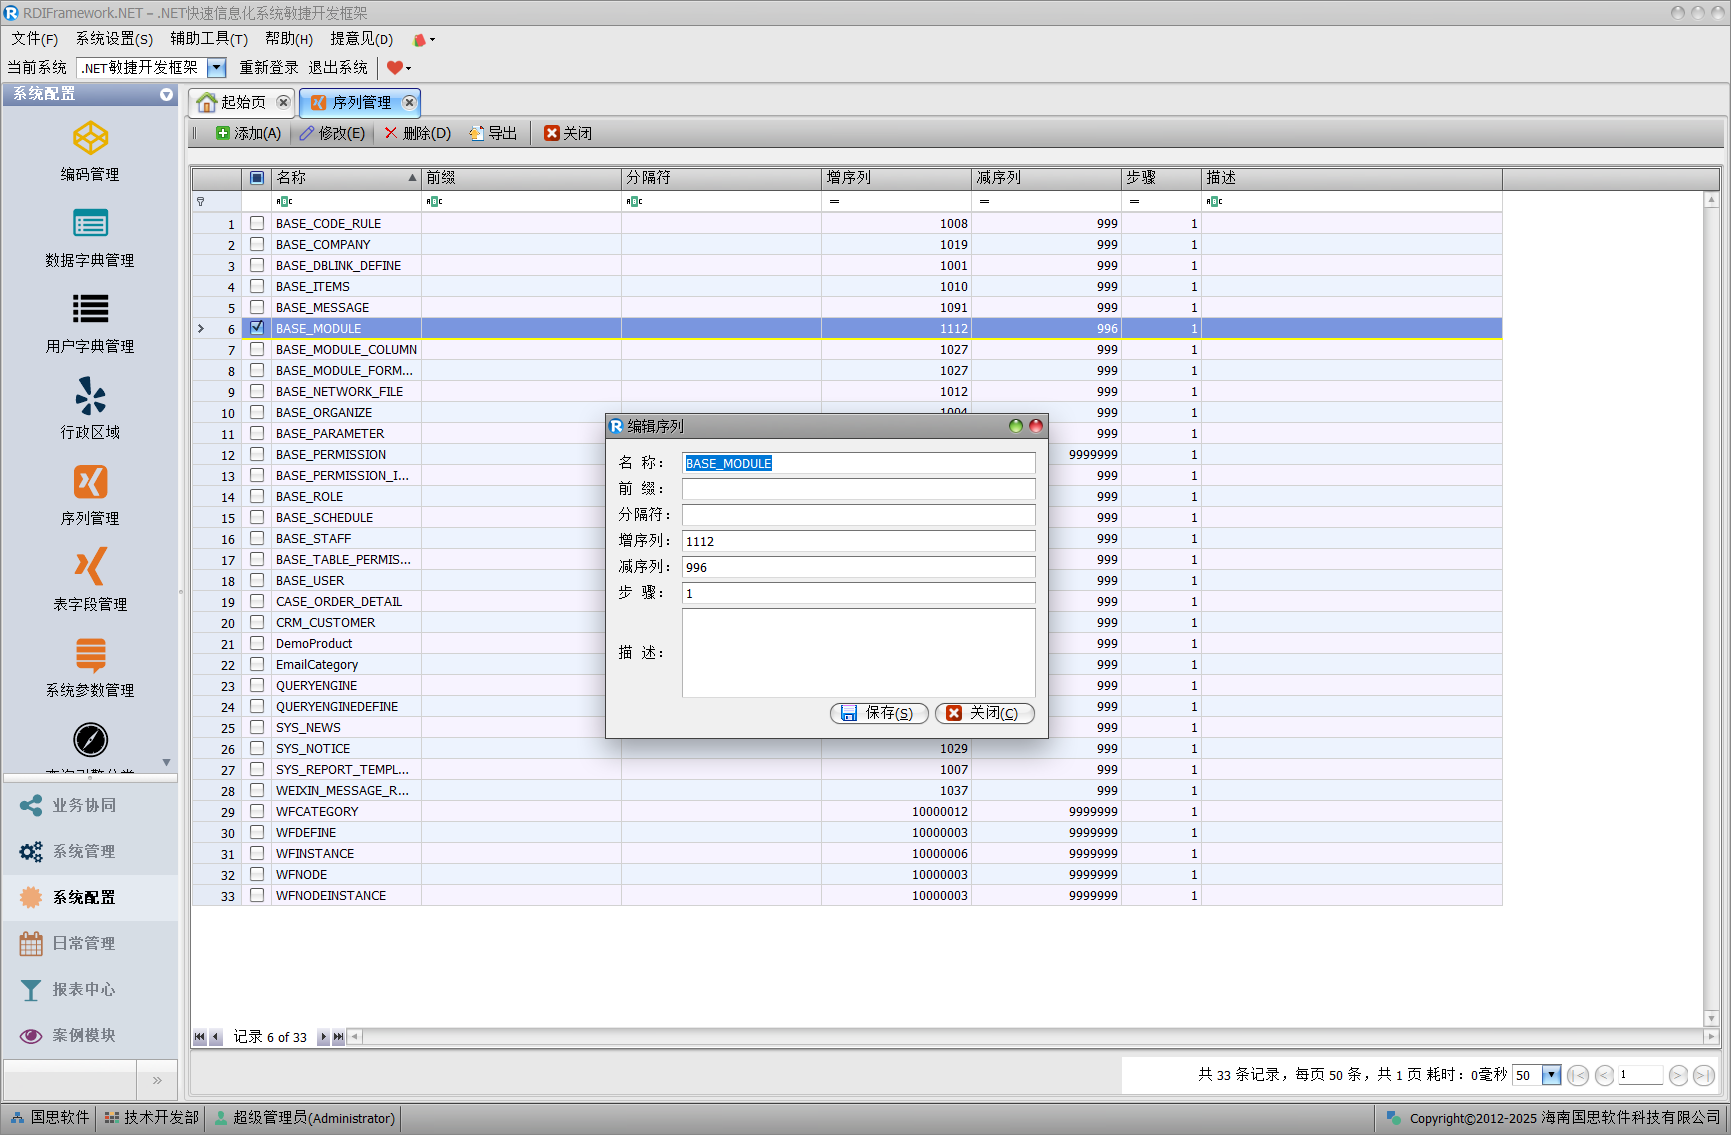The image size is (1731, 1135).
Task: Open 行政区域 sidebar icon
Action: point(90,398)
